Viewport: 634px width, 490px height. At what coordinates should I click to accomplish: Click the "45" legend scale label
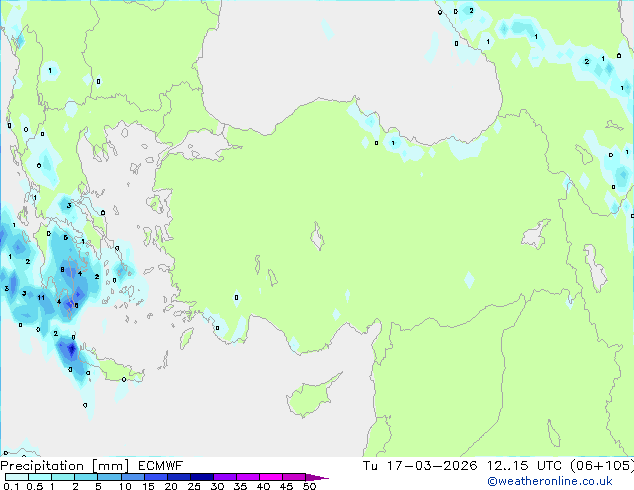click(x=286, y=486)
